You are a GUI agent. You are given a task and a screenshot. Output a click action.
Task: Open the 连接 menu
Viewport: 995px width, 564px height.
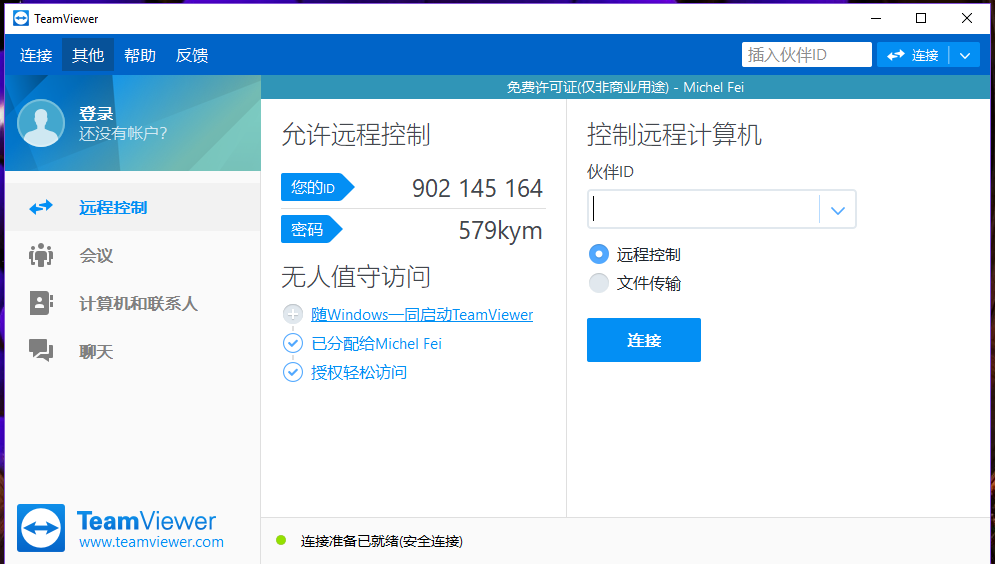pyautogui.click(x=36, y=55)
